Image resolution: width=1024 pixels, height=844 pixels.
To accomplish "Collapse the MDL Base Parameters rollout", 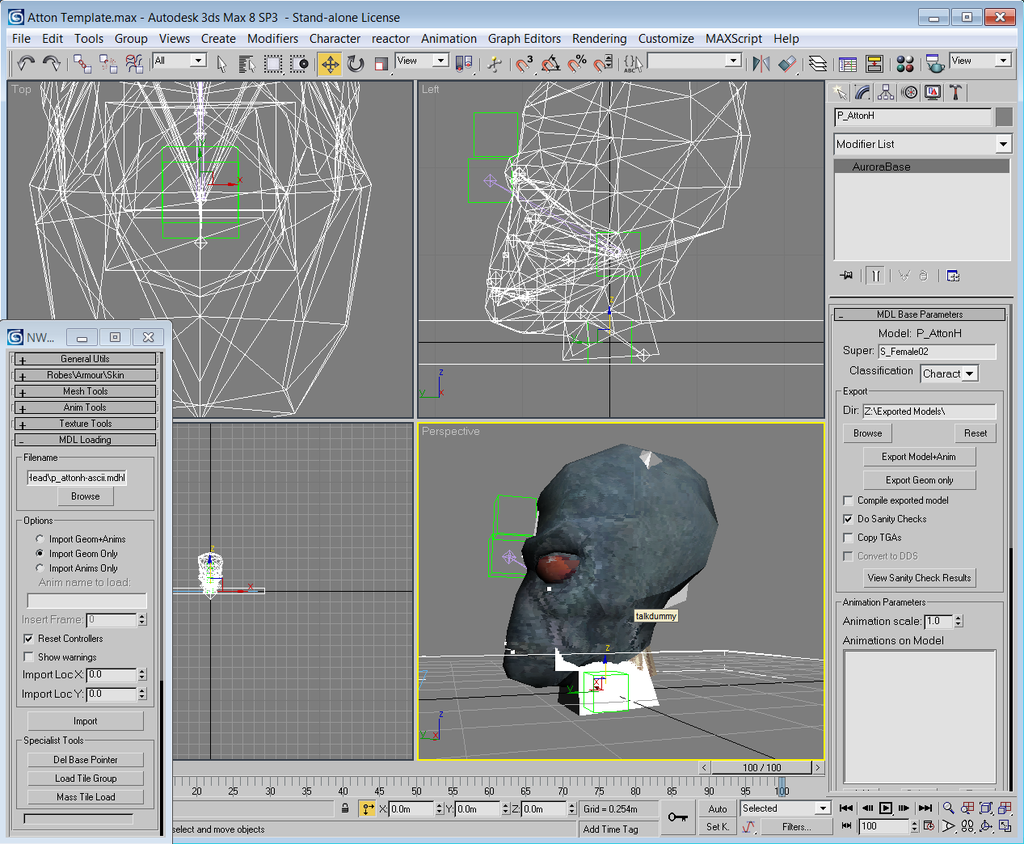I will pos(920,314).
